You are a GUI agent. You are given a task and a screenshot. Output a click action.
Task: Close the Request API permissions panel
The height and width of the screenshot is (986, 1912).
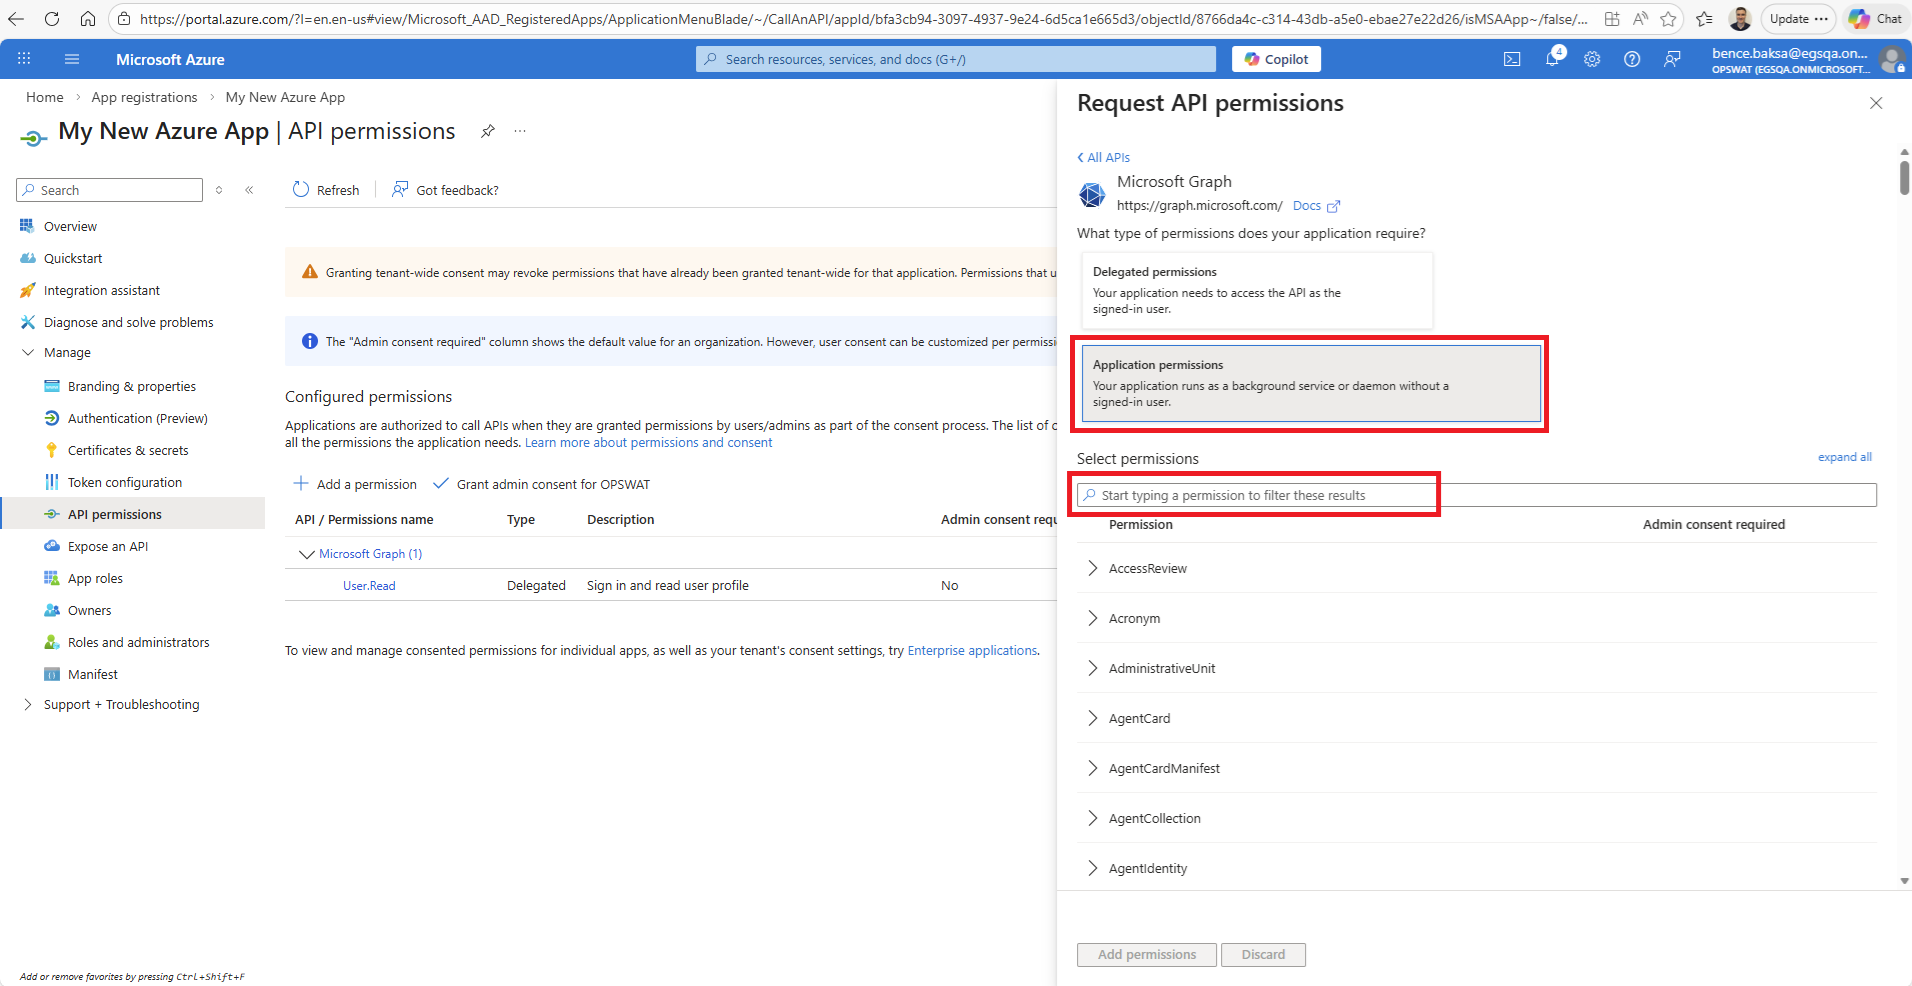pos(1876,103)
